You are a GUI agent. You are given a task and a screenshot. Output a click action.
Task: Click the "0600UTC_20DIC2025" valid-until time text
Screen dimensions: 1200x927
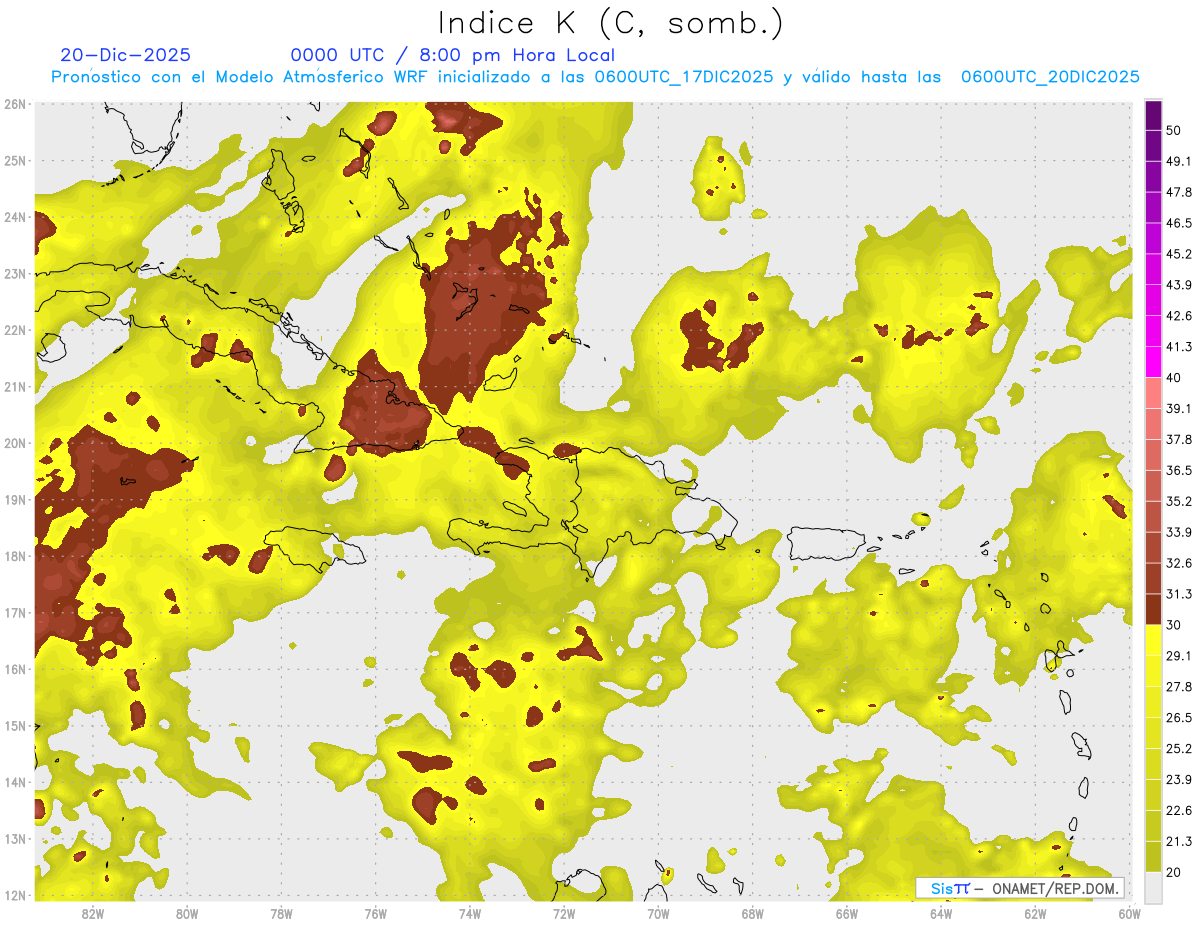[x=1050, y=77]
